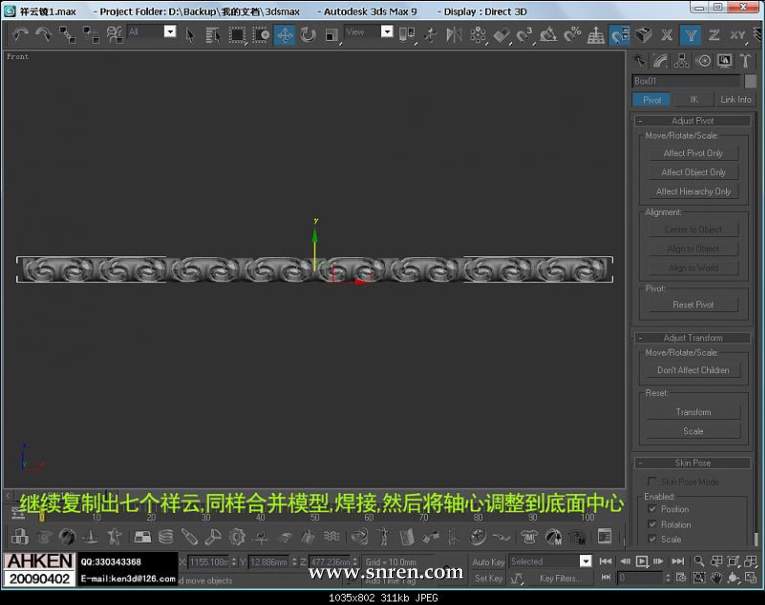Switch to Create command panel tab

pyautogui.click(x=639, y=61)
